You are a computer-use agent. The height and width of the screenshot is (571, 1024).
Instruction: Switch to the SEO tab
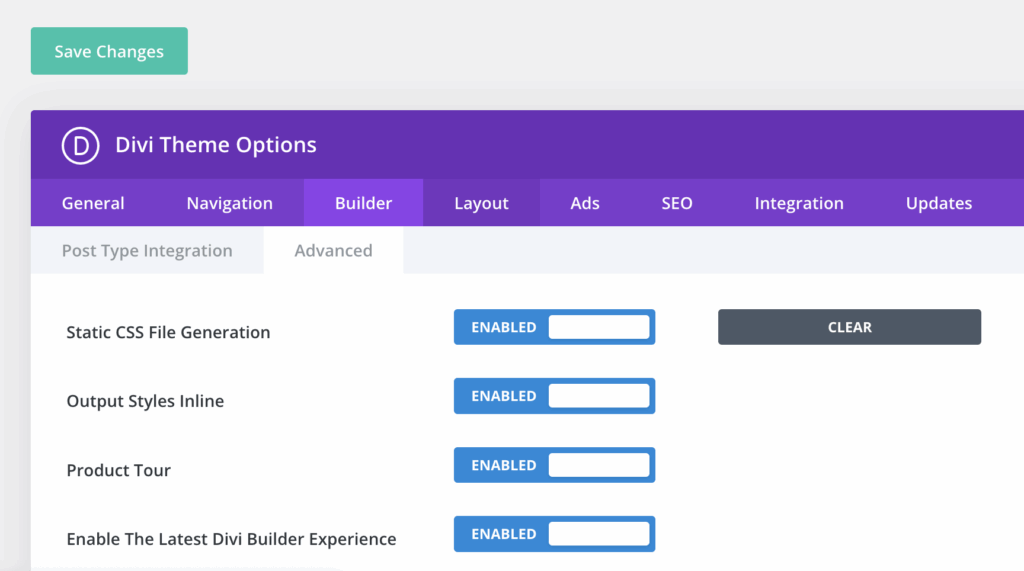pos(677,203)
